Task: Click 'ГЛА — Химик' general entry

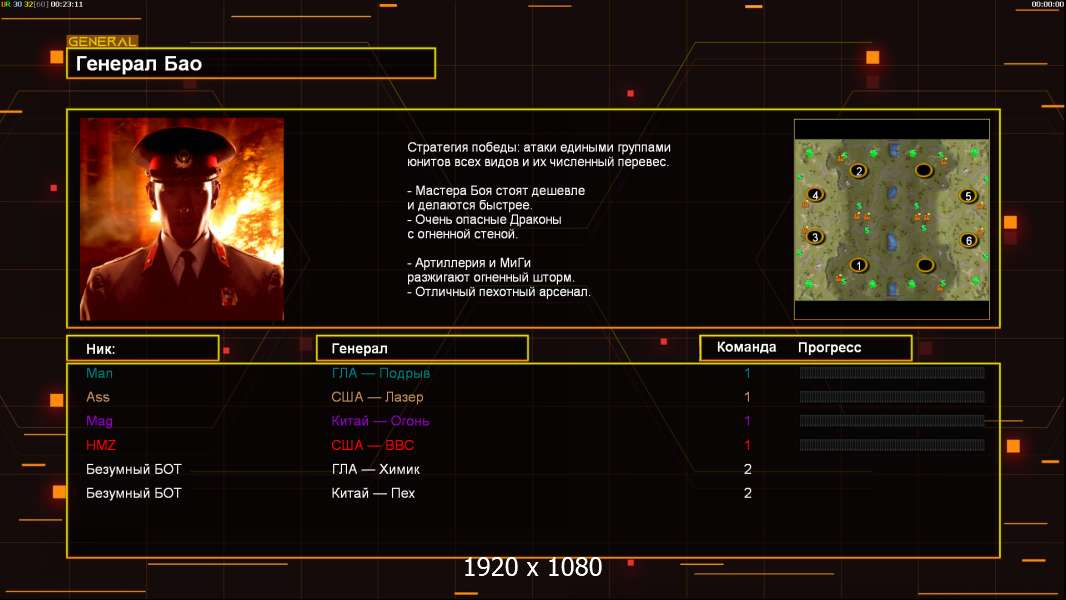Action: click(x=375, y=469)
